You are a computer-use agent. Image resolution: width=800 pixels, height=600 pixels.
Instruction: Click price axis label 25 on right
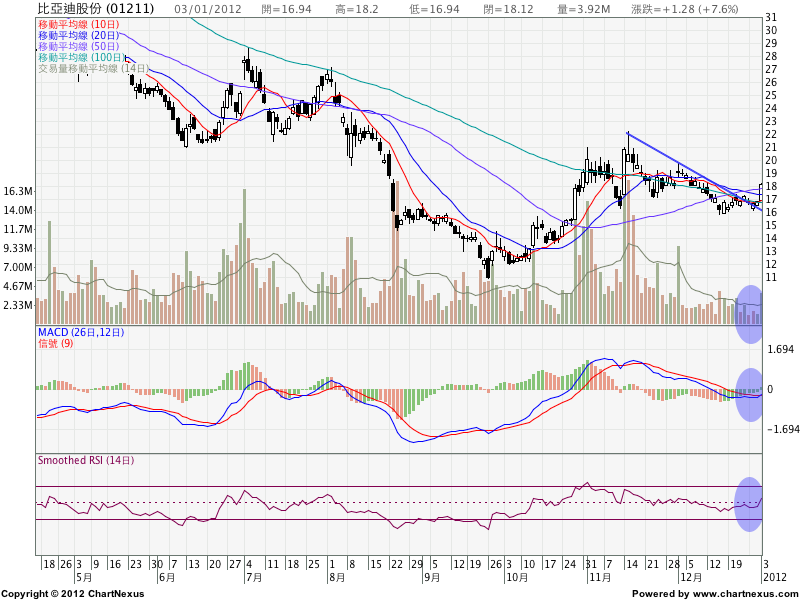tap(771, 95)
